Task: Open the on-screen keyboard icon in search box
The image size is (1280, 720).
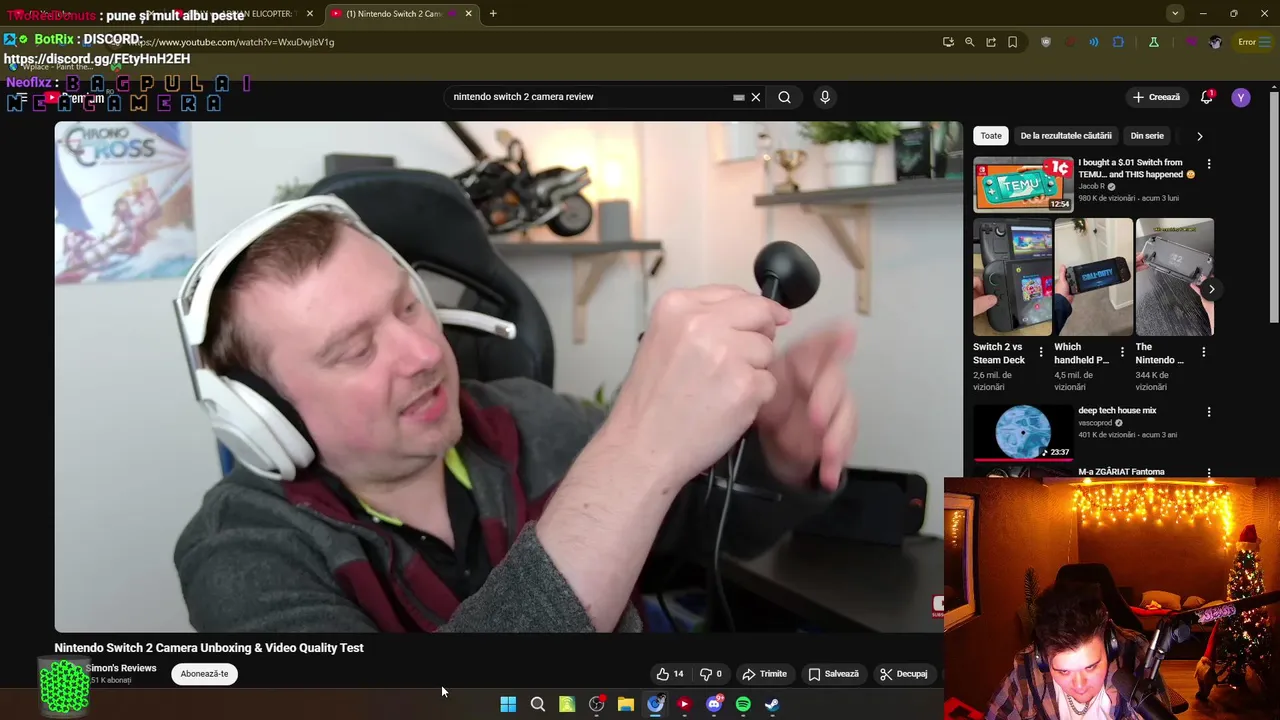Action: 739,97
